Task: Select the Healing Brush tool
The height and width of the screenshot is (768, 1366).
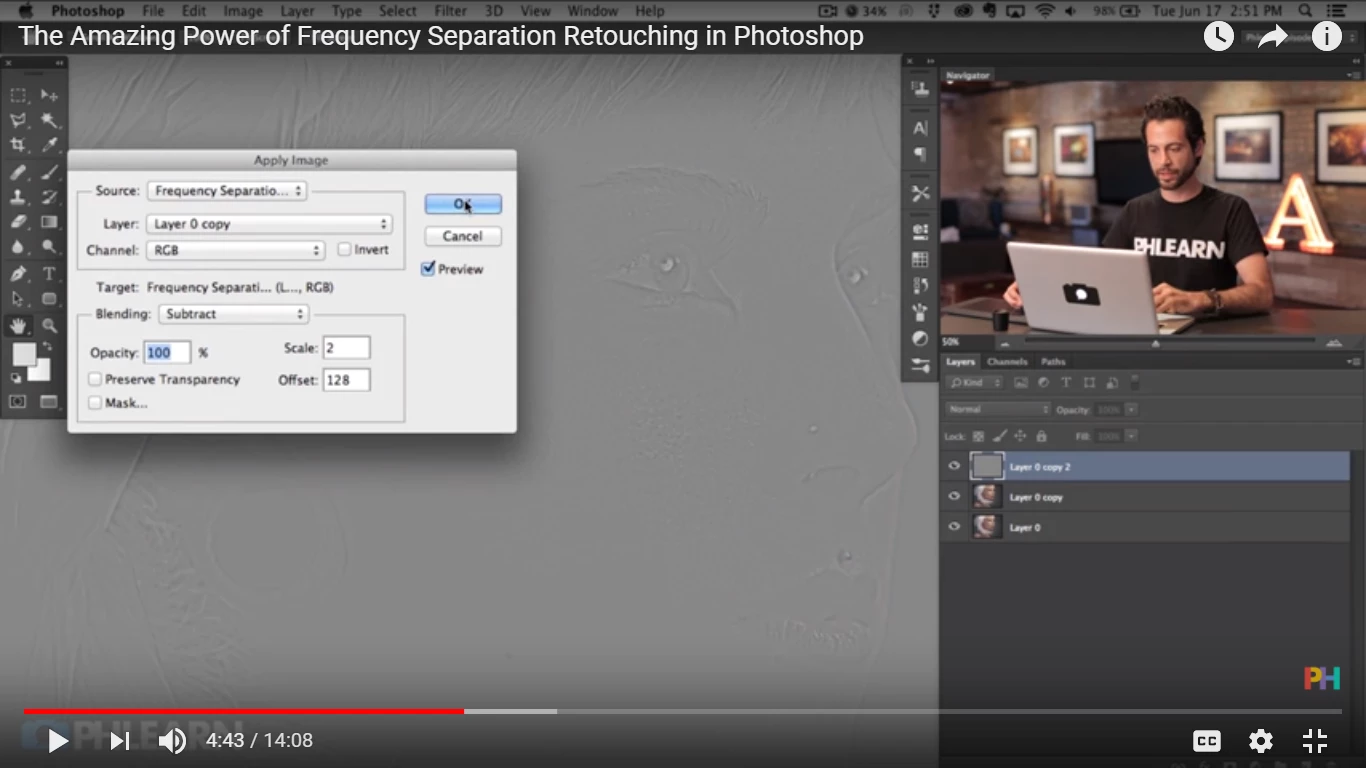Action: coord(19,172)
